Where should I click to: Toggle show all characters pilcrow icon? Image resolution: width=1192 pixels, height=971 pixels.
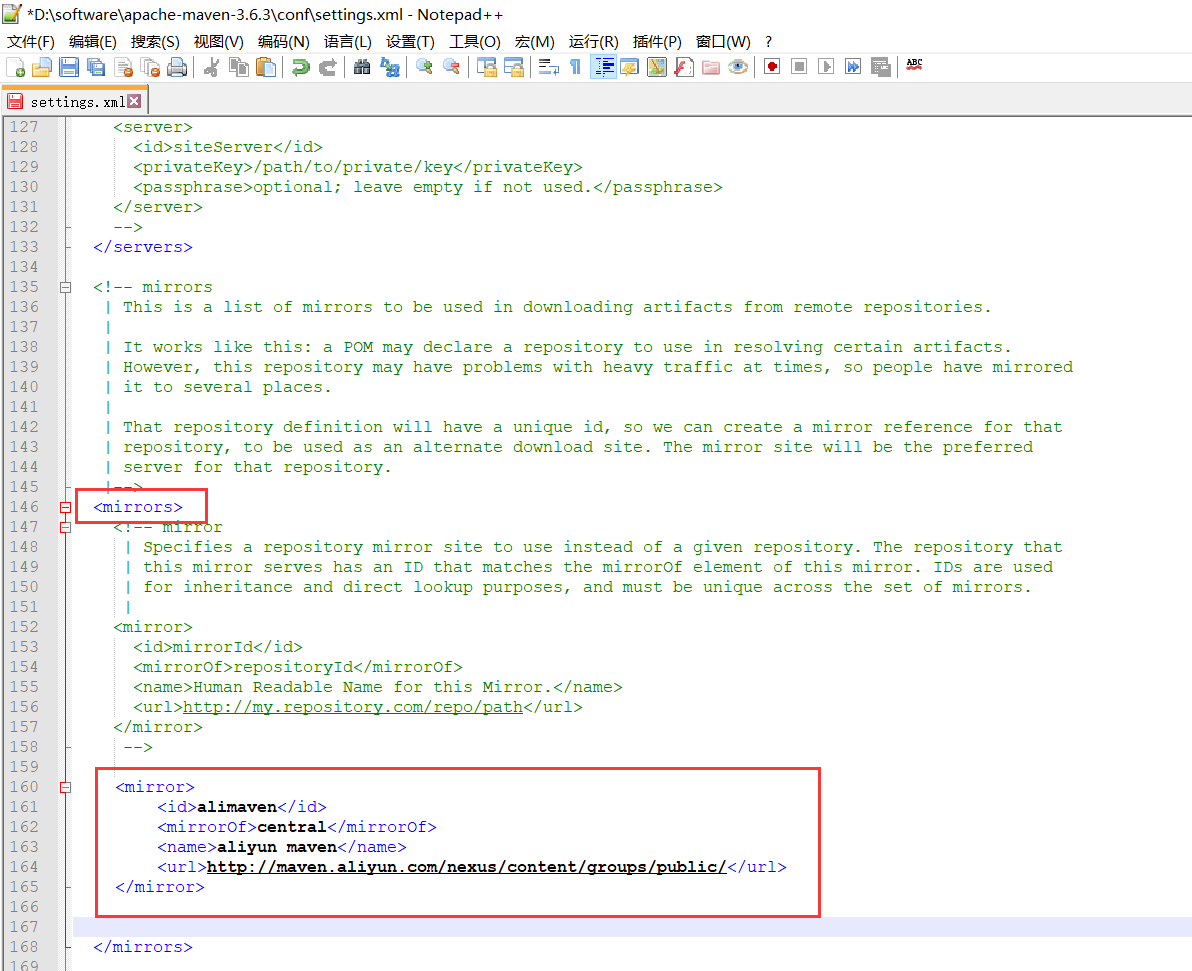[x=575, y=68]
